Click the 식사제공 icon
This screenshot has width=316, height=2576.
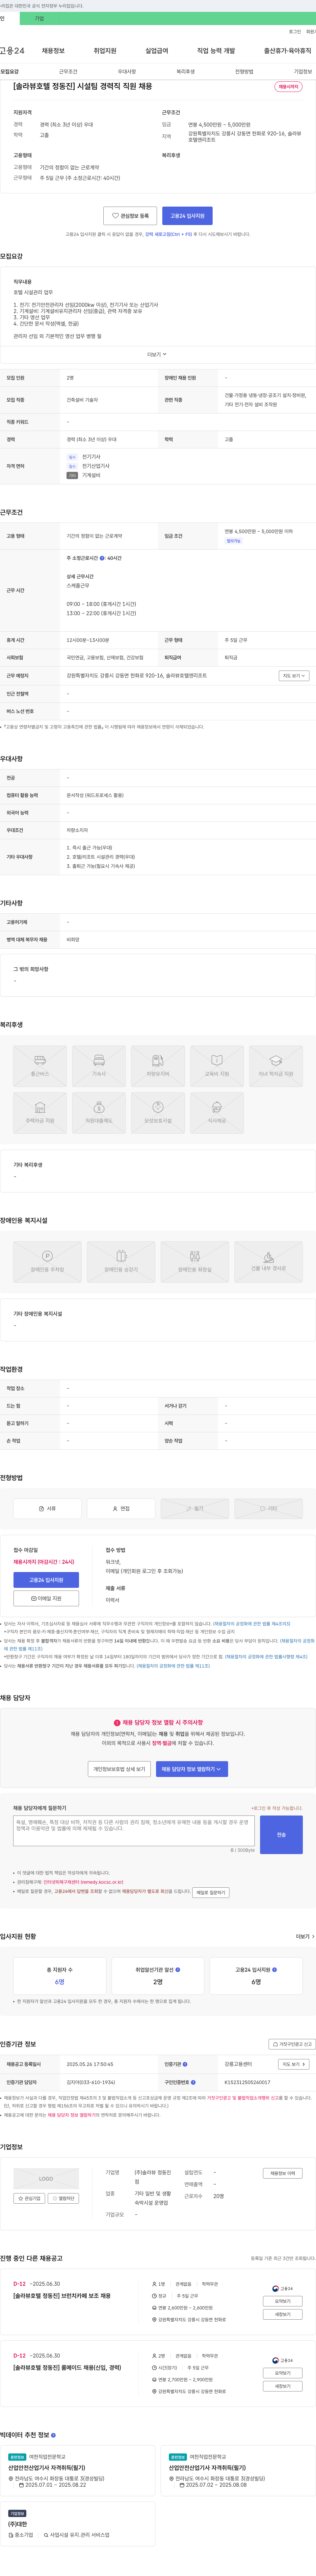(217, 1113)
